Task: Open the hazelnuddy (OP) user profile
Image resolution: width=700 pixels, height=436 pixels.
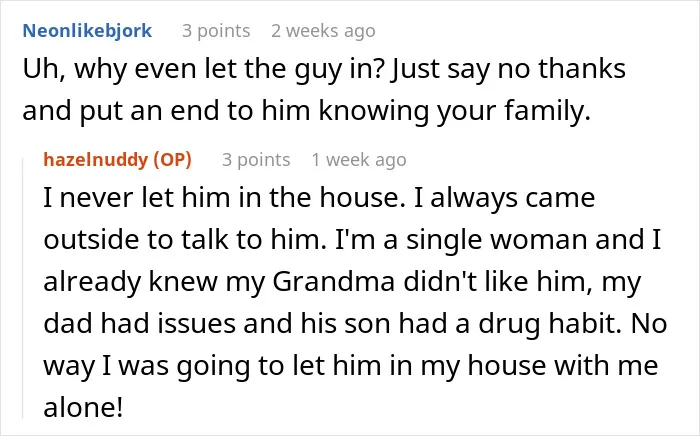Action: point(117,160)
